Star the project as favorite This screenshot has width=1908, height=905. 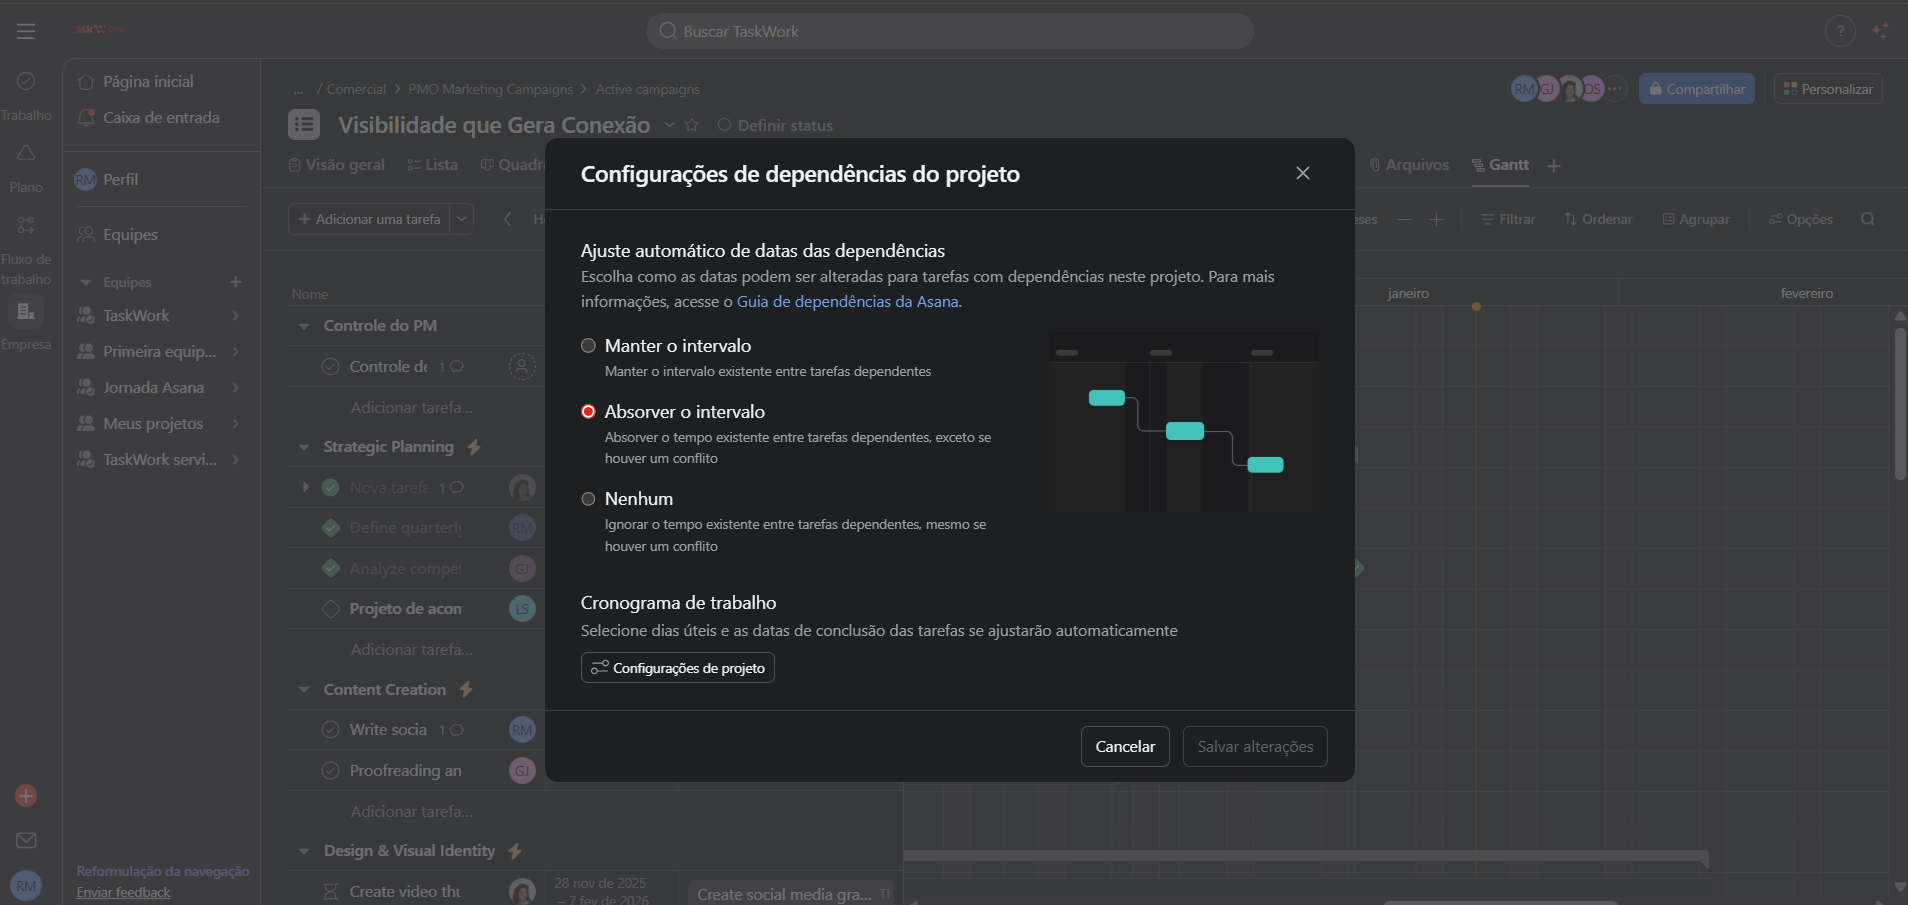692,125
